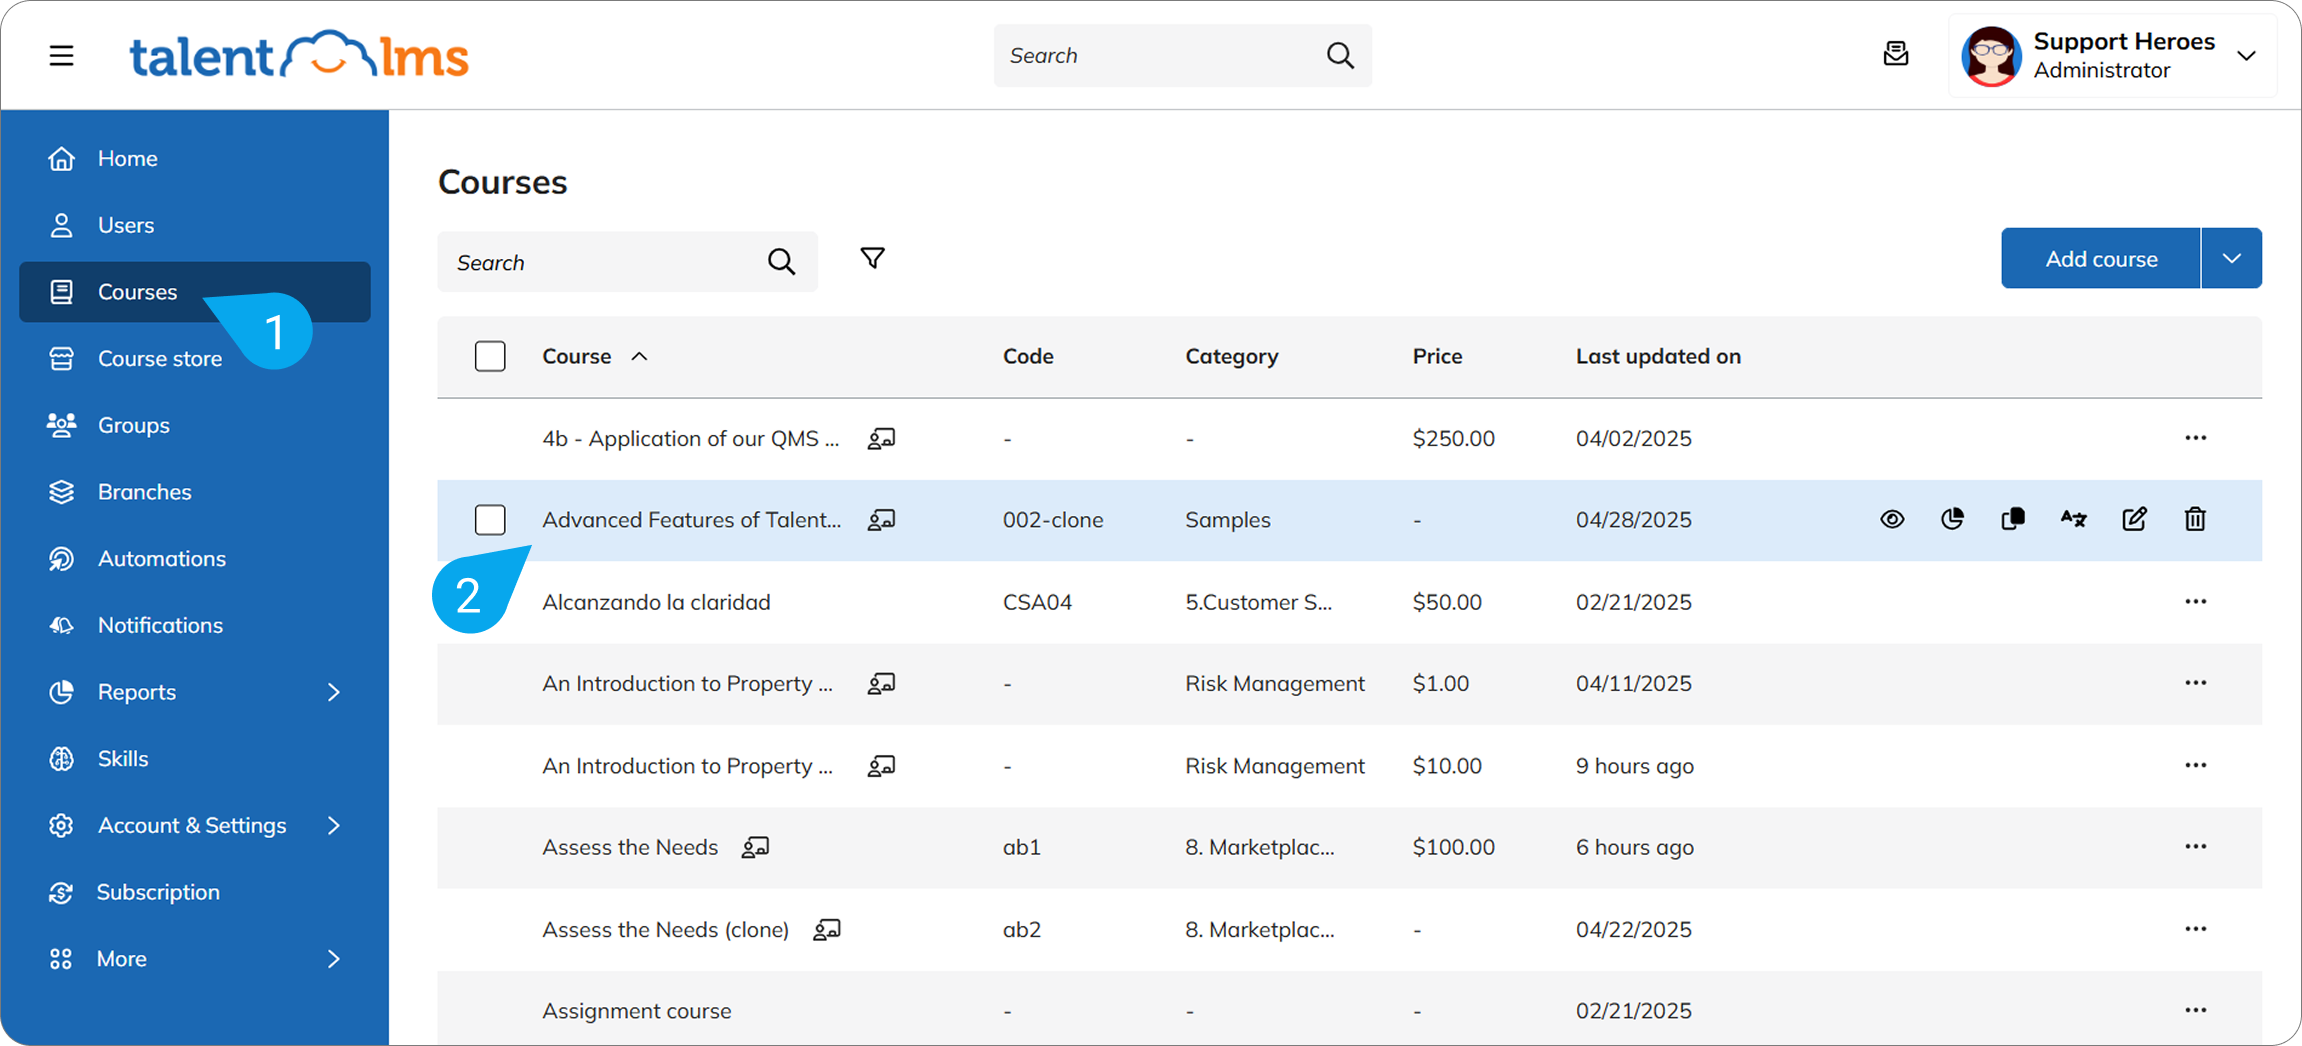2302x1046 pixels.
Task: Open 4b - Application of our QMS course
Action: [x=690, y=438]
